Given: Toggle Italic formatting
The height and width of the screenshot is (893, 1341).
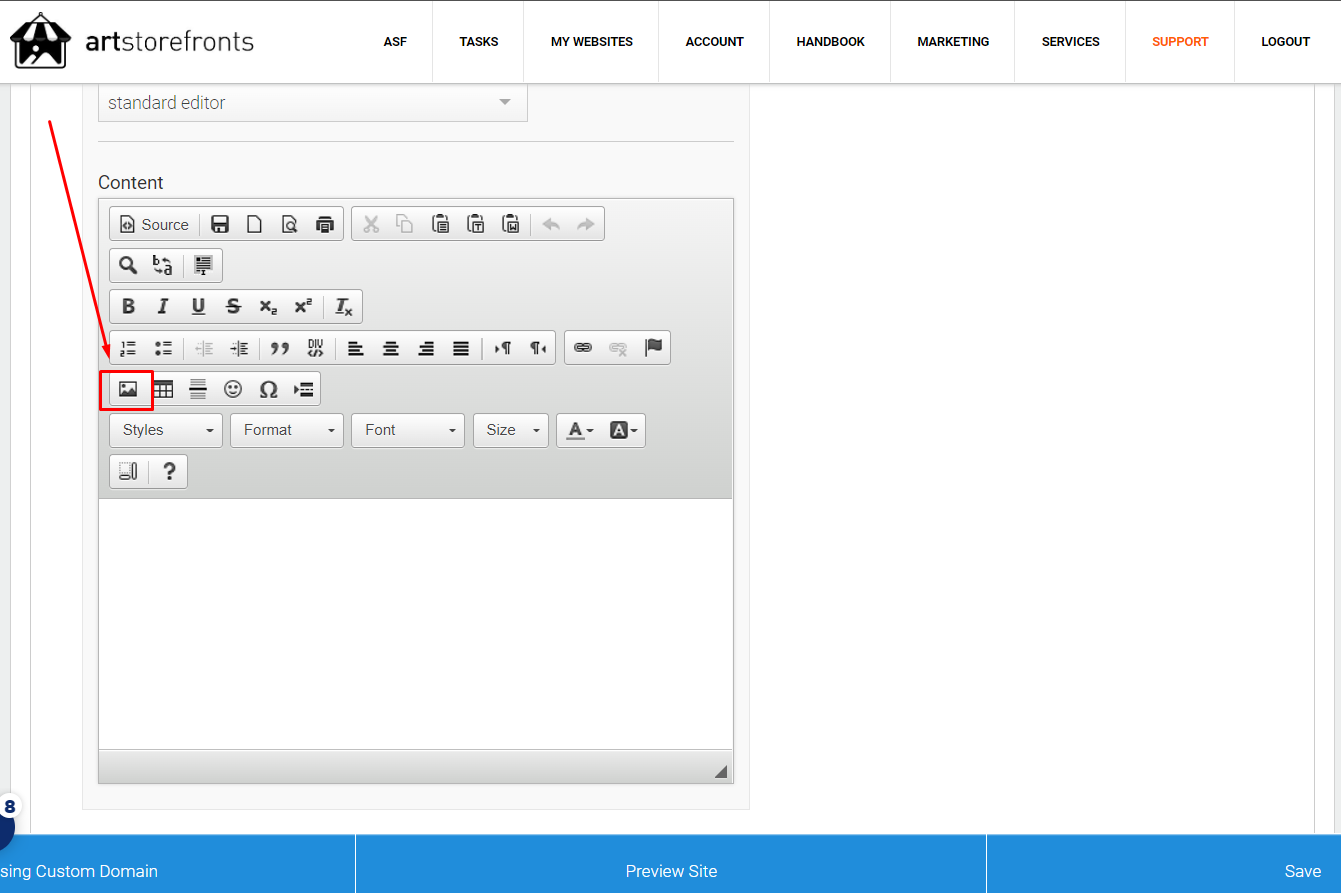Looking at the screenshot, I should (x=163, y=306).
